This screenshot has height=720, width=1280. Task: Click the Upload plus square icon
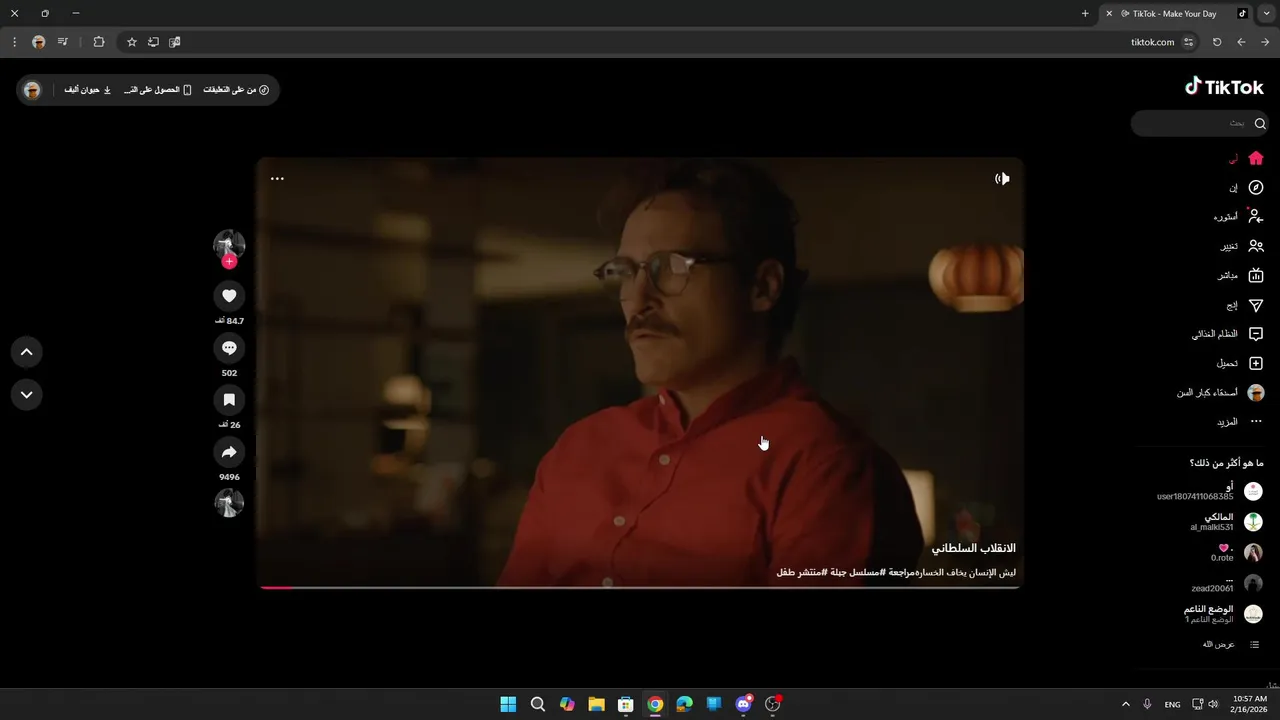coord(1256,363)
